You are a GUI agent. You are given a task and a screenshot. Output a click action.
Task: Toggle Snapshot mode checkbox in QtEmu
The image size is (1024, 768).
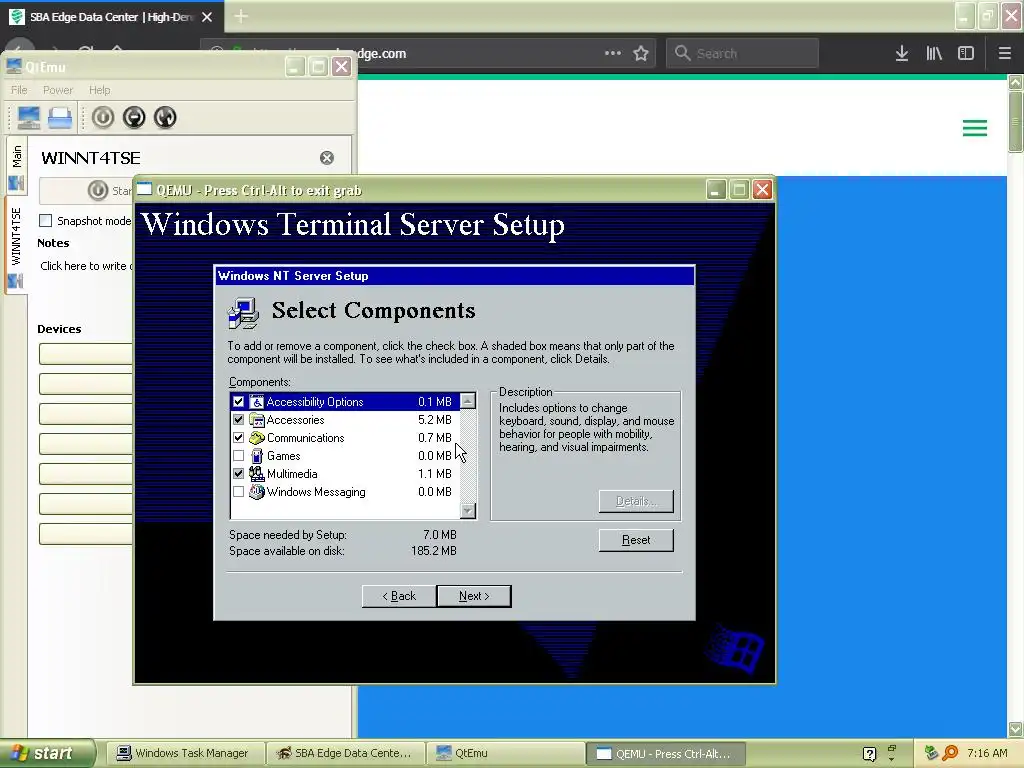point(46,221)
